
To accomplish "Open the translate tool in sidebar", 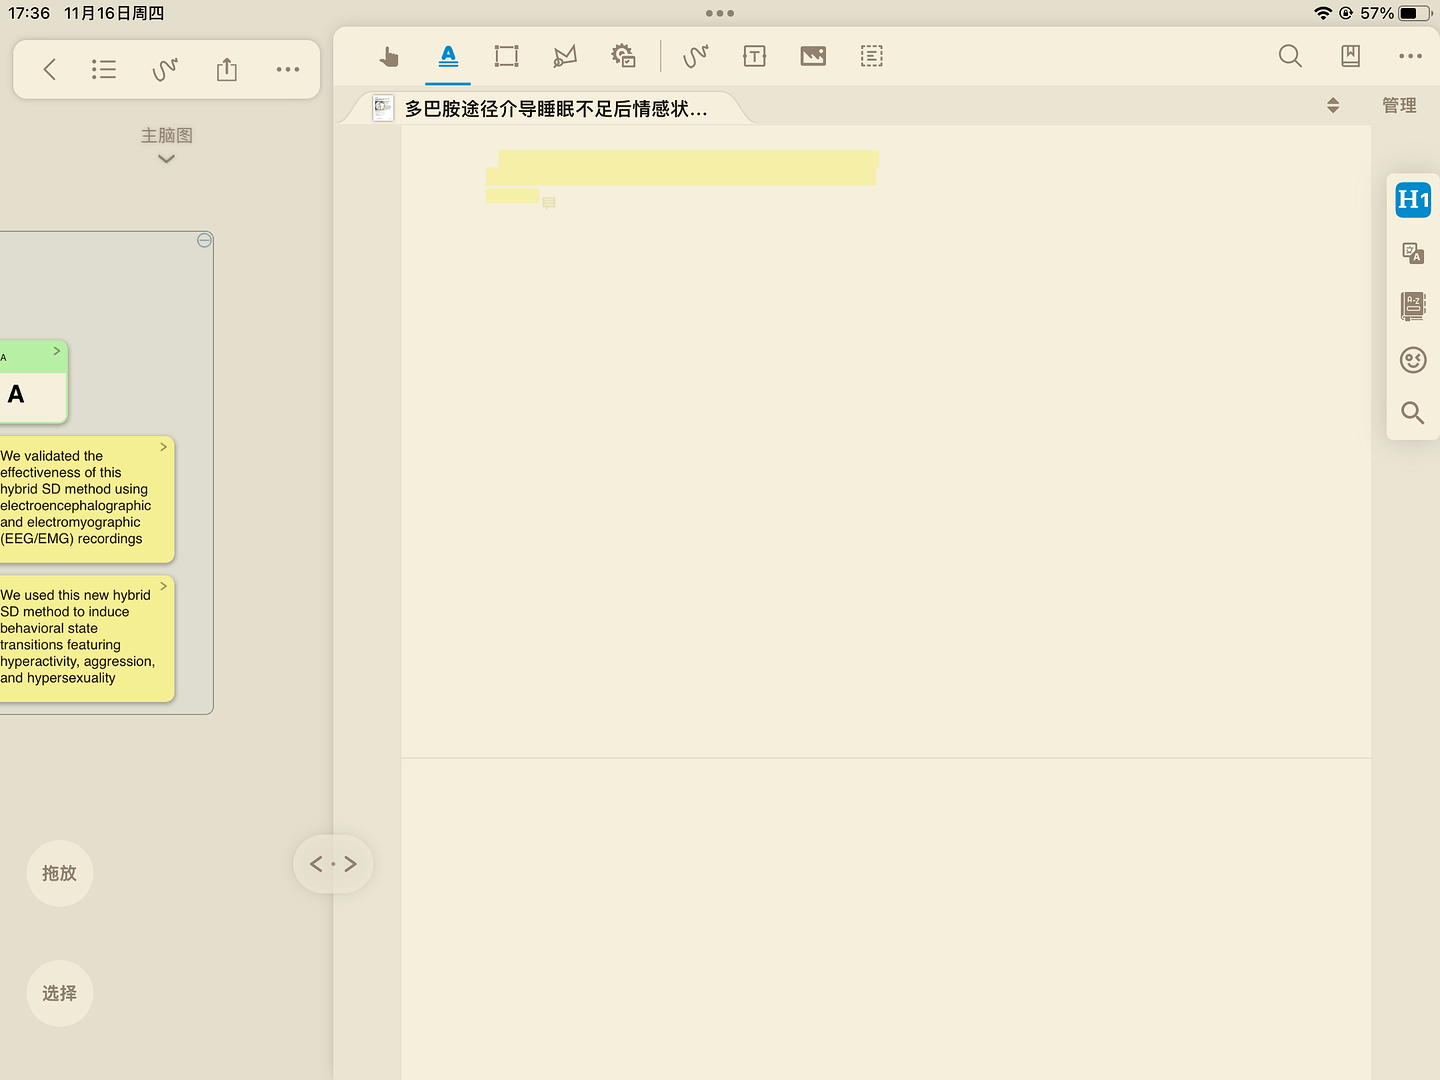I will pos(1413,254).
